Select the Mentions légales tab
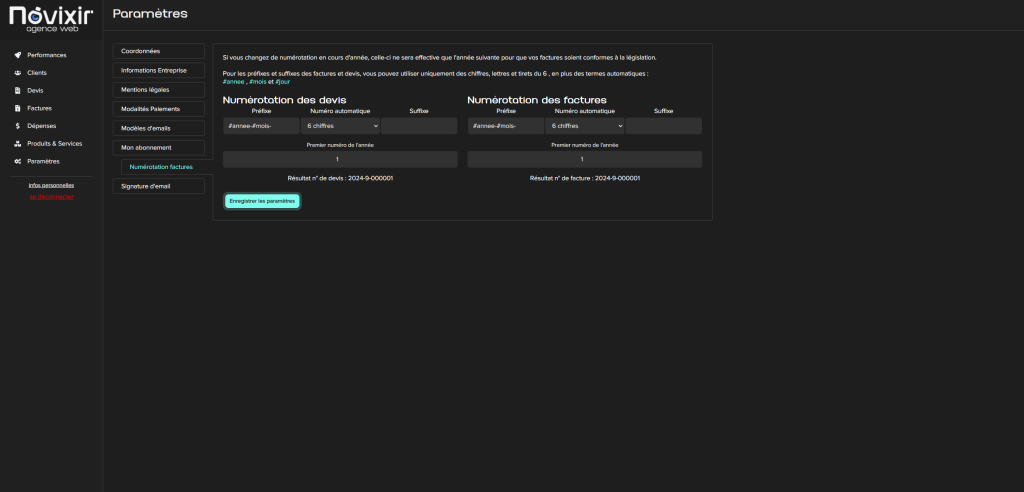 pos(158,90)
